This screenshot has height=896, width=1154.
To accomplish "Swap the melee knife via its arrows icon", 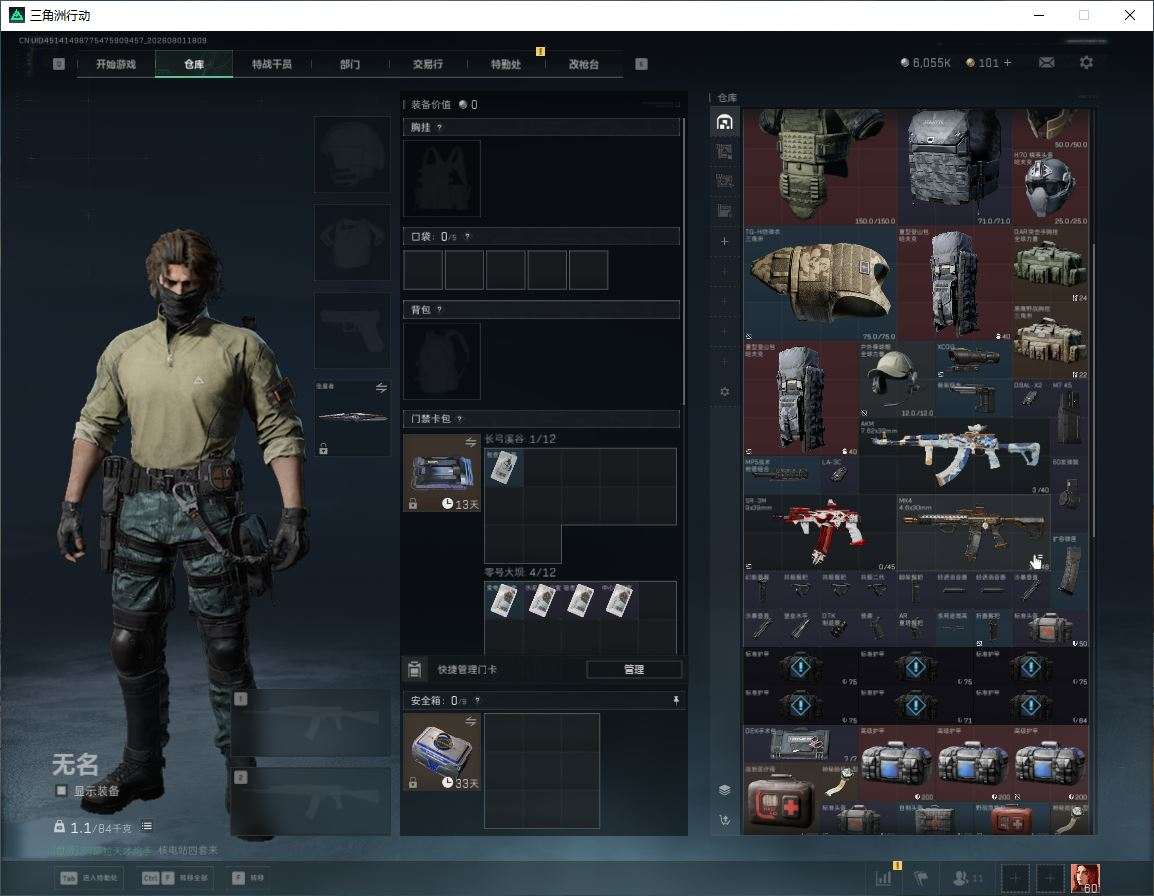I will [x=381, y=388].
